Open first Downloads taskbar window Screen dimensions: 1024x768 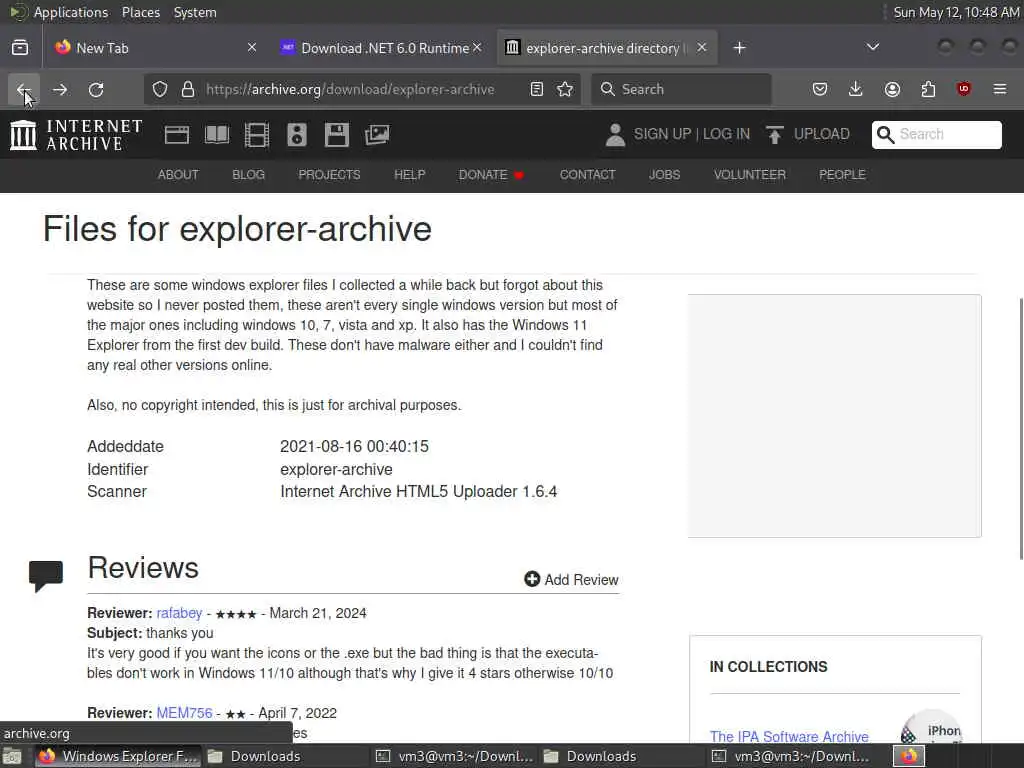255,756
